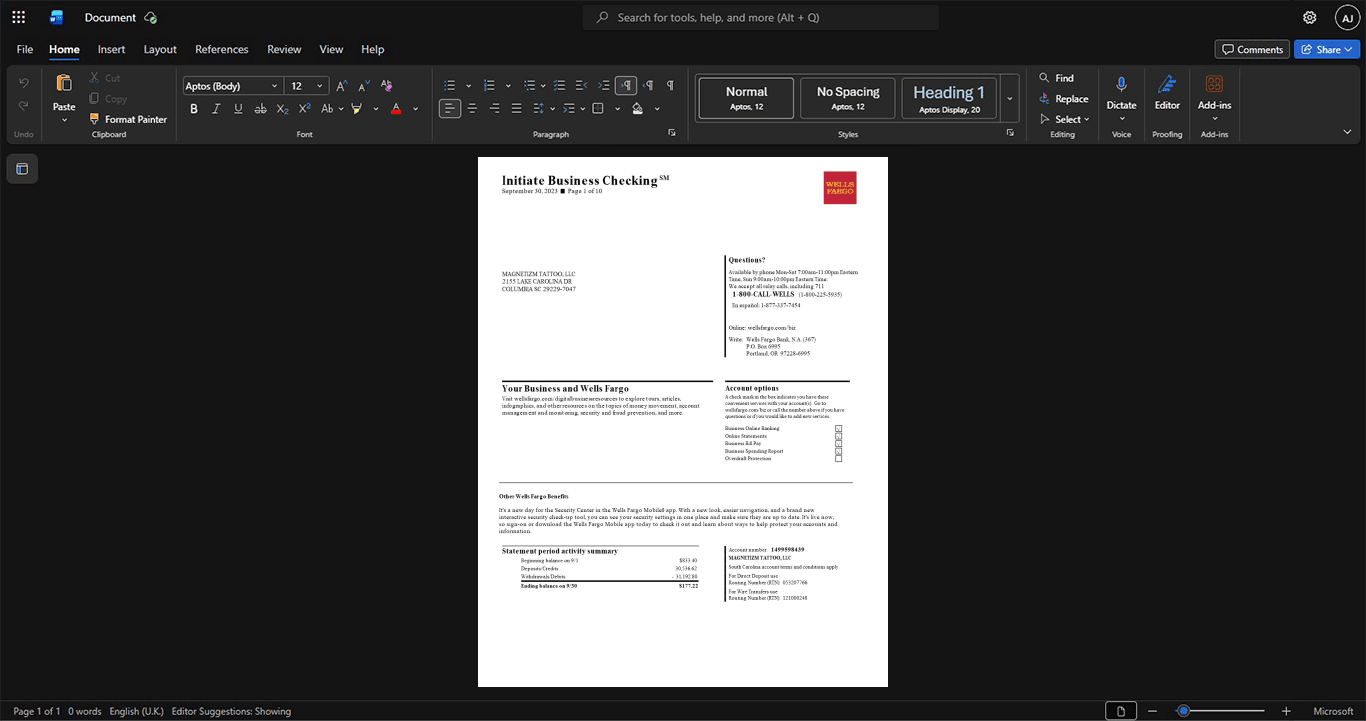Apply the No Spacing style
The height and width of the screenshot is (721, 1366).
pos(848,98)
